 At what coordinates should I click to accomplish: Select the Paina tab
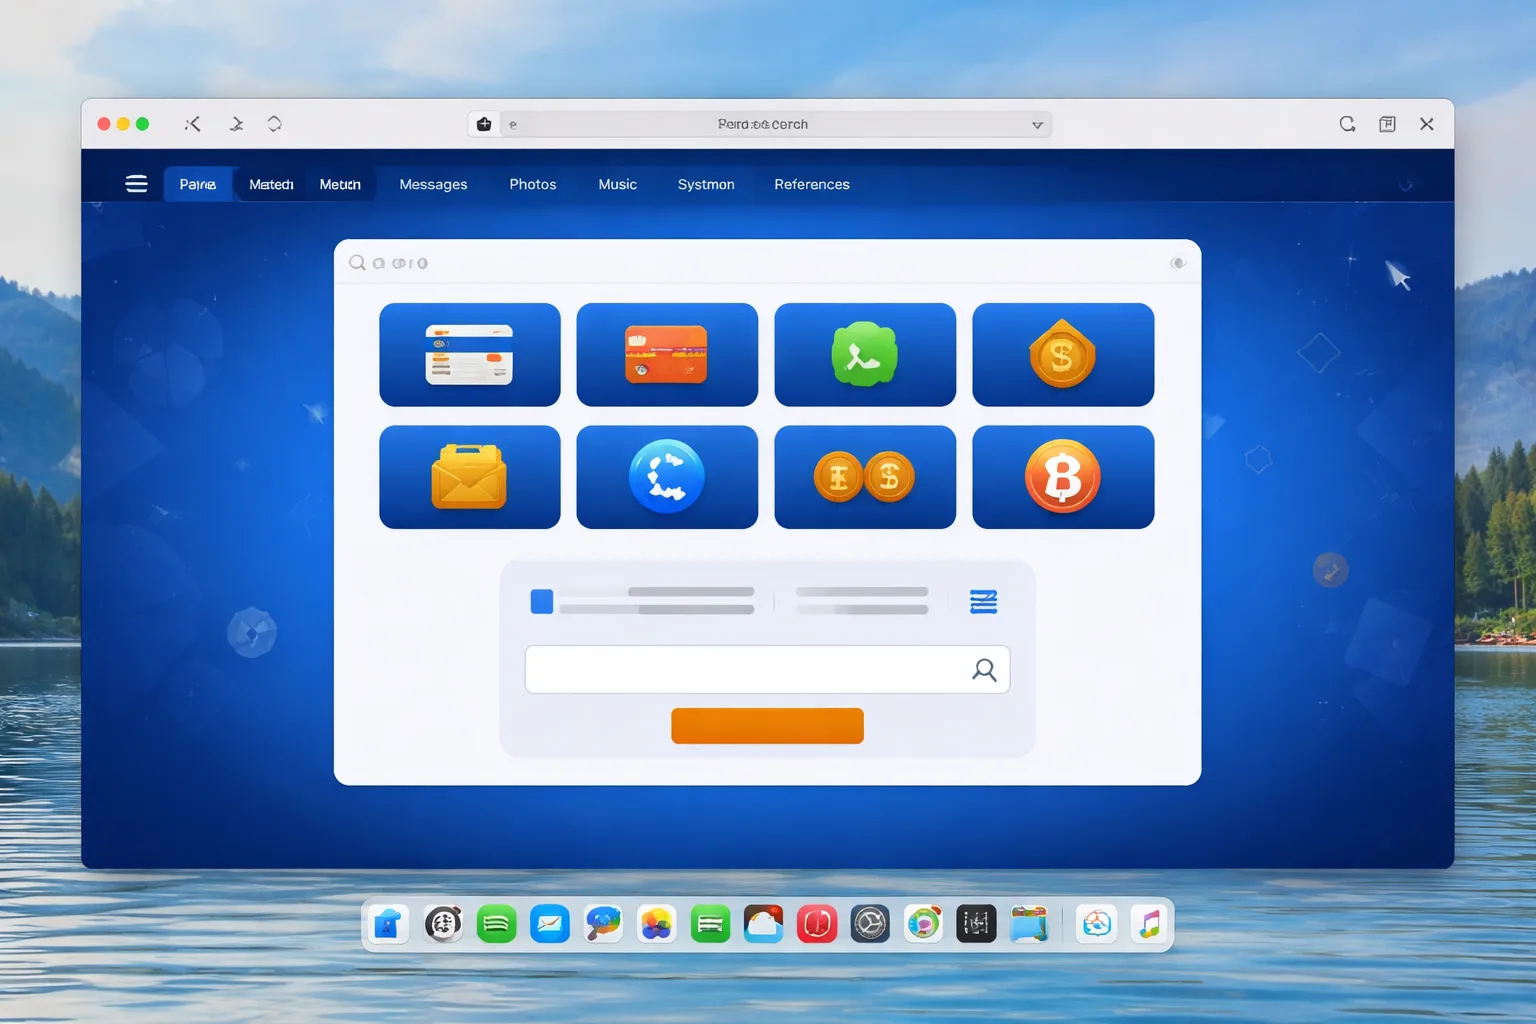pyautogui.click(x=198, y=184)
